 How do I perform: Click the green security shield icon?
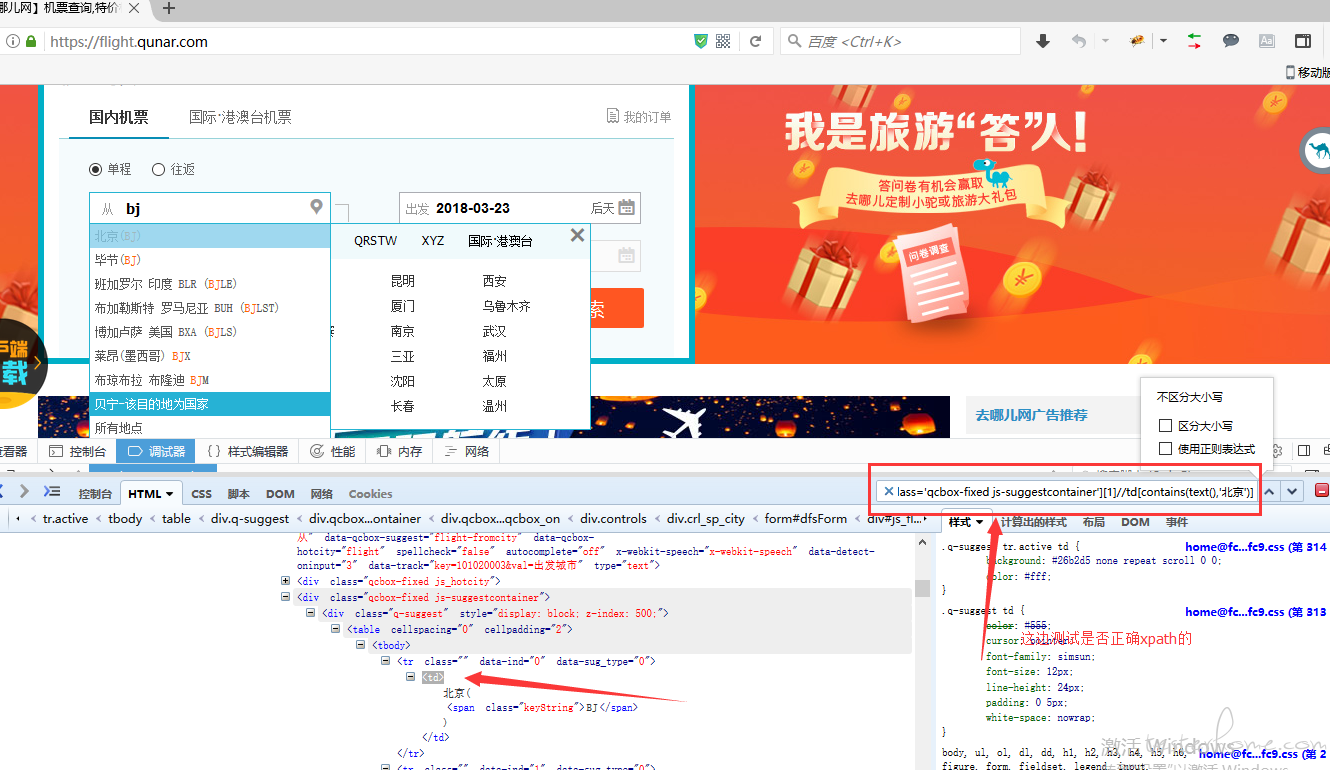pyautogui.click(x=701, y=41)
